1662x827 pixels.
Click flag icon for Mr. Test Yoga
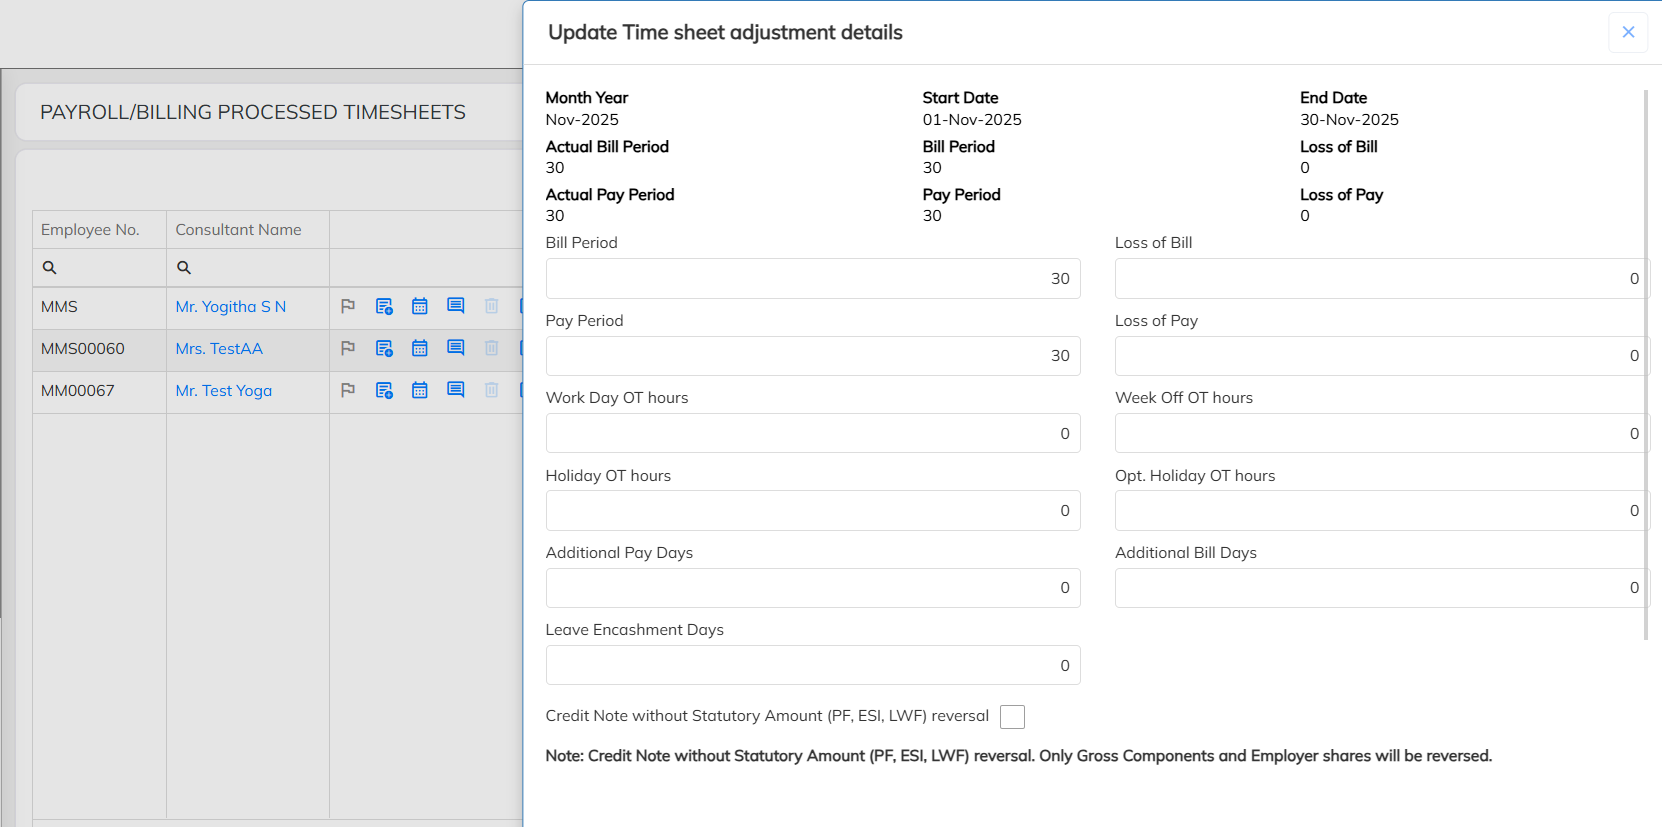348,390
